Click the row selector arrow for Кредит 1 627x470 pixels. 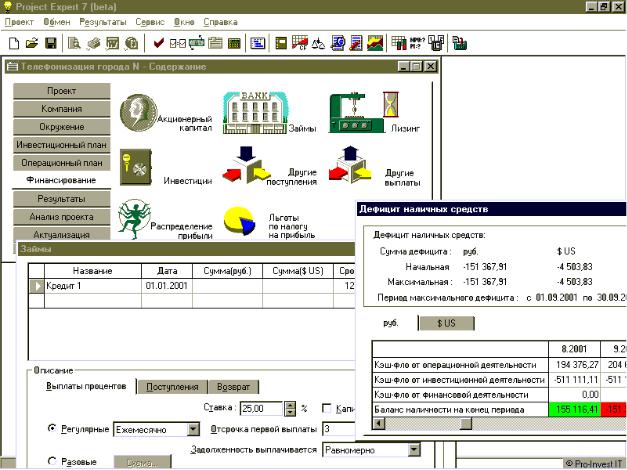[37, 286]
